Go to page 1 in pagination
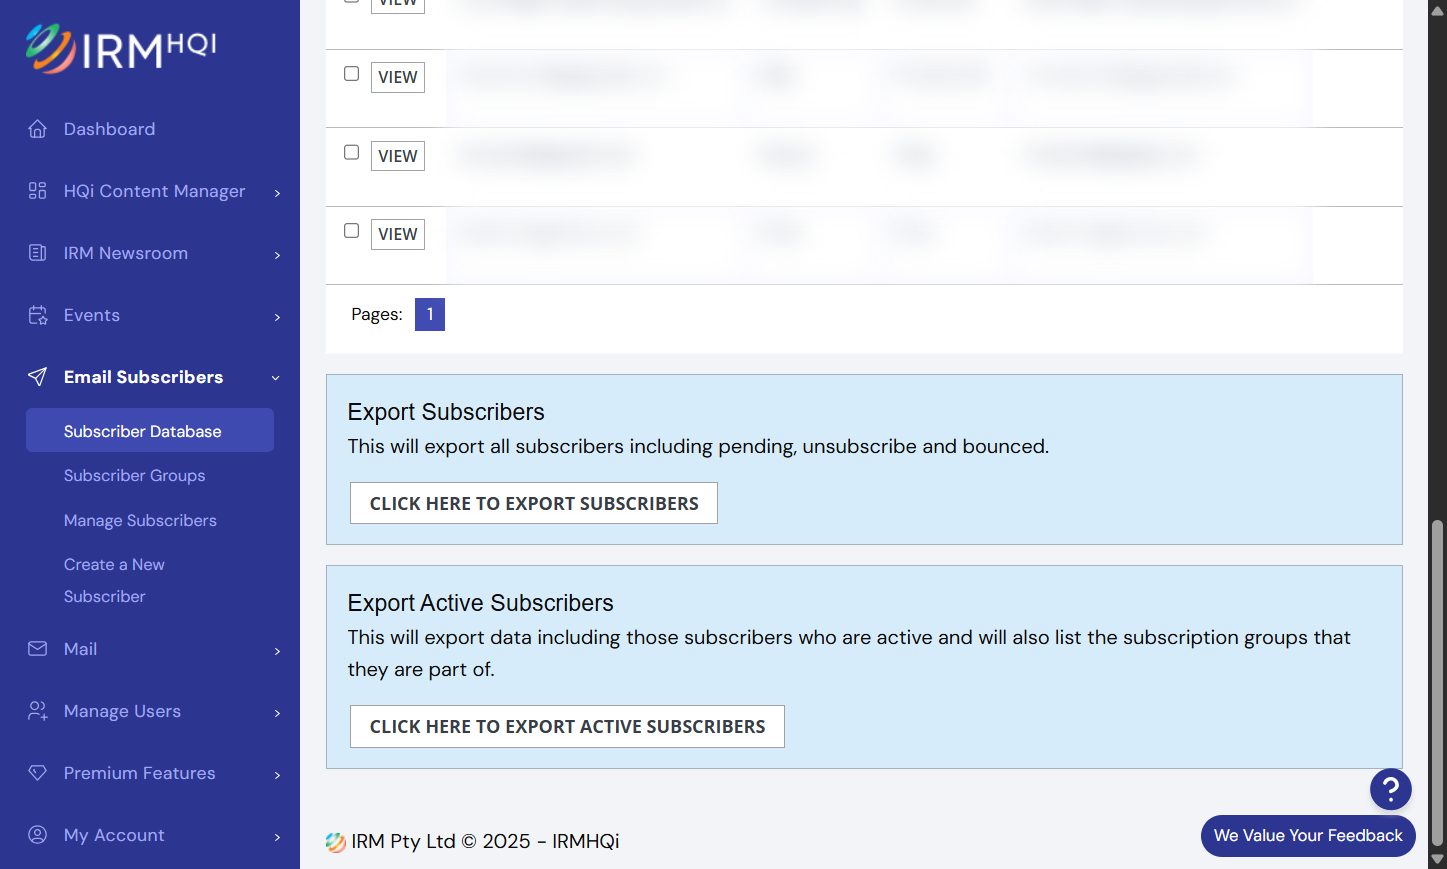This screenshot has width=1447, height=869. 430,314
